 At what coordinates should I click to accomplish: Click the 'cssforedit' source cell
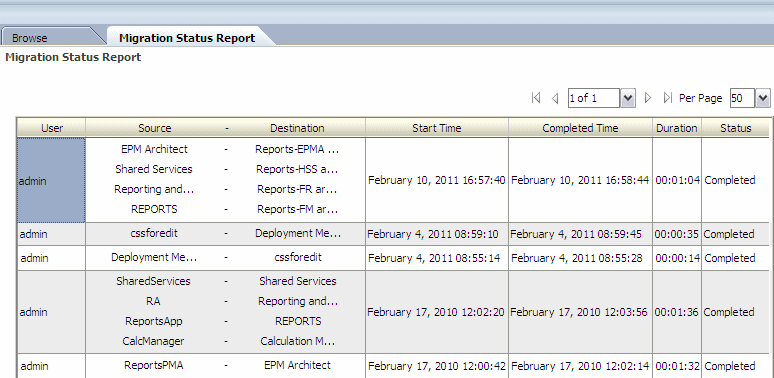click(x=155, y=233)
